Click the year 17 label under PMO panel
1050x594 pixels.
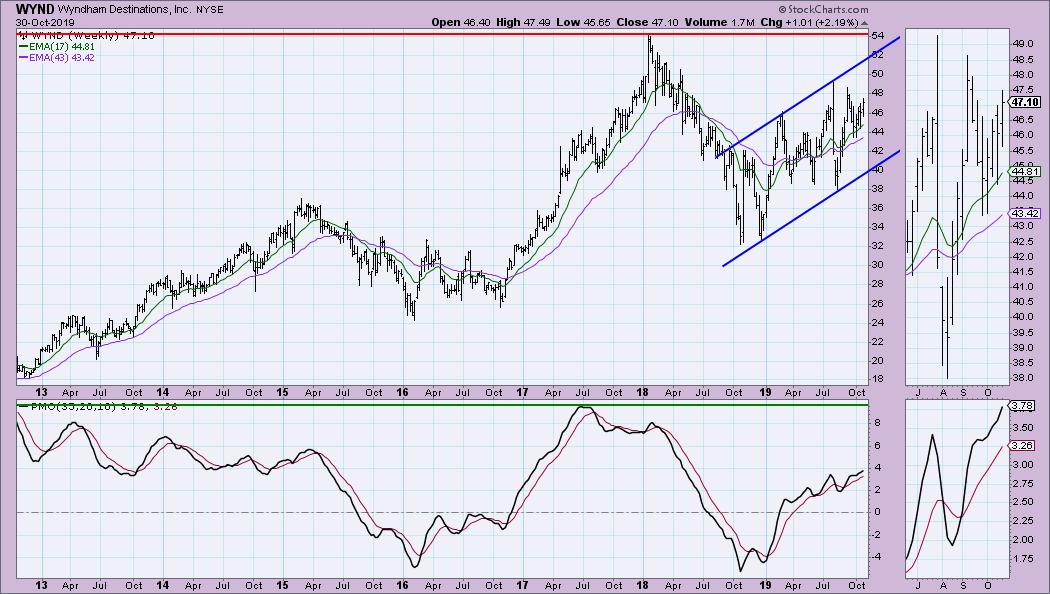(x=522, y=585)
